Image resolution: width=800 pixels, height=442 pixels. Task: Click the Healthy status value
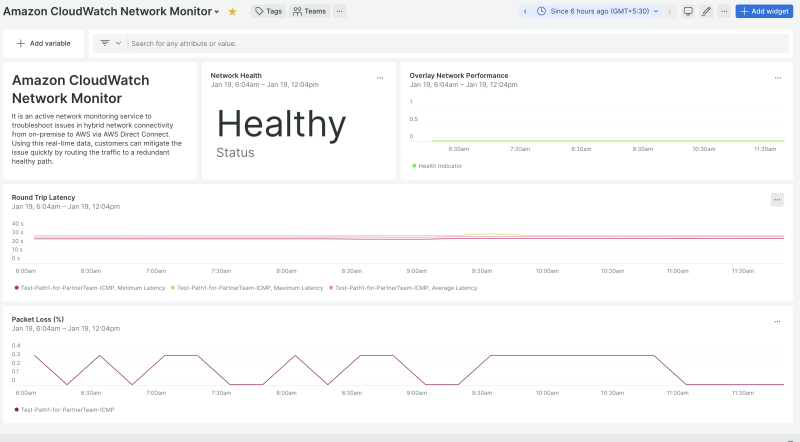click(x=281, y=124)
